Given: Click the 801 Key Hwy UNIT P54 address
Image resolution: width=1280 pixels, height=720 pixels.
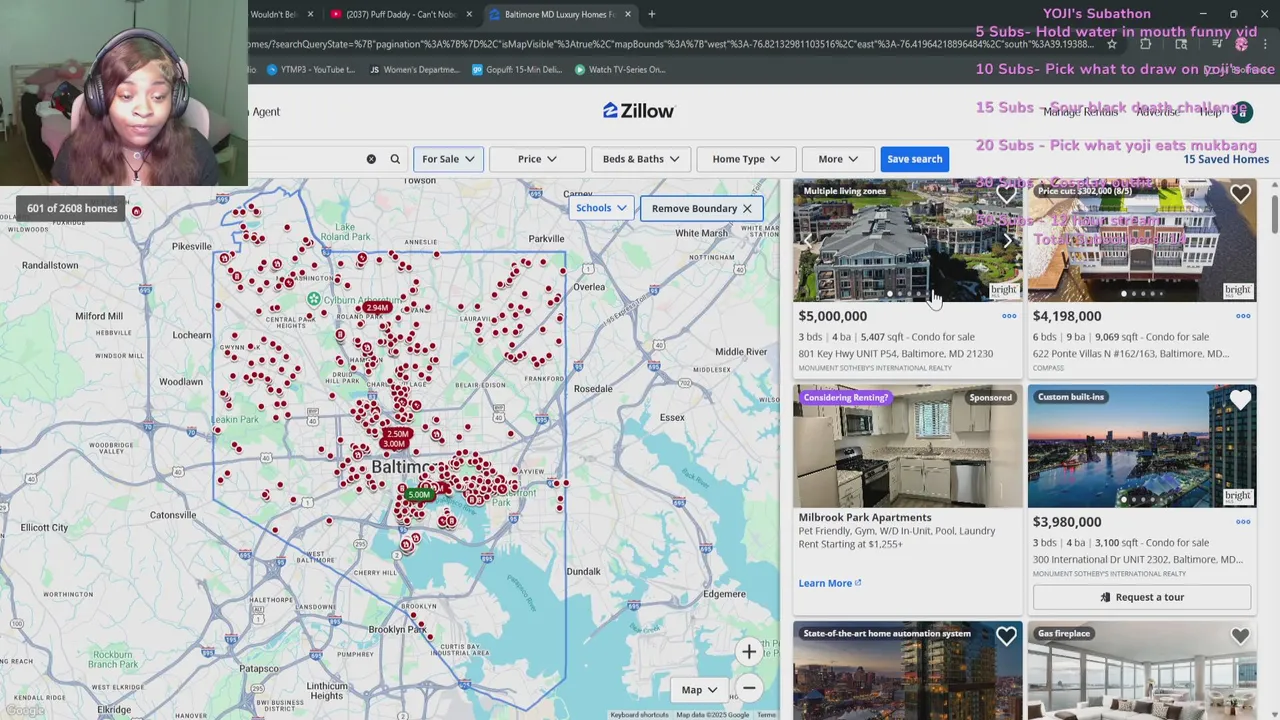Looking at the screenshot, I should point(895,353).
